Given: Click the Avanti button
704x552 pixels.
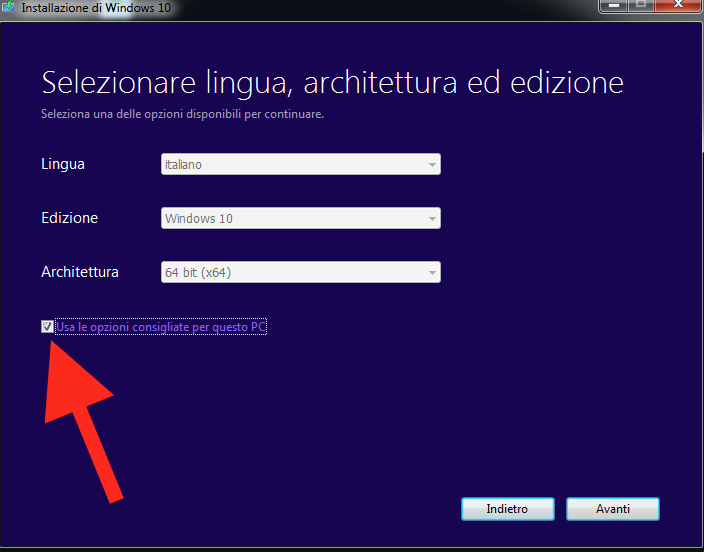Looking at the screenshot, I should 613,509.
